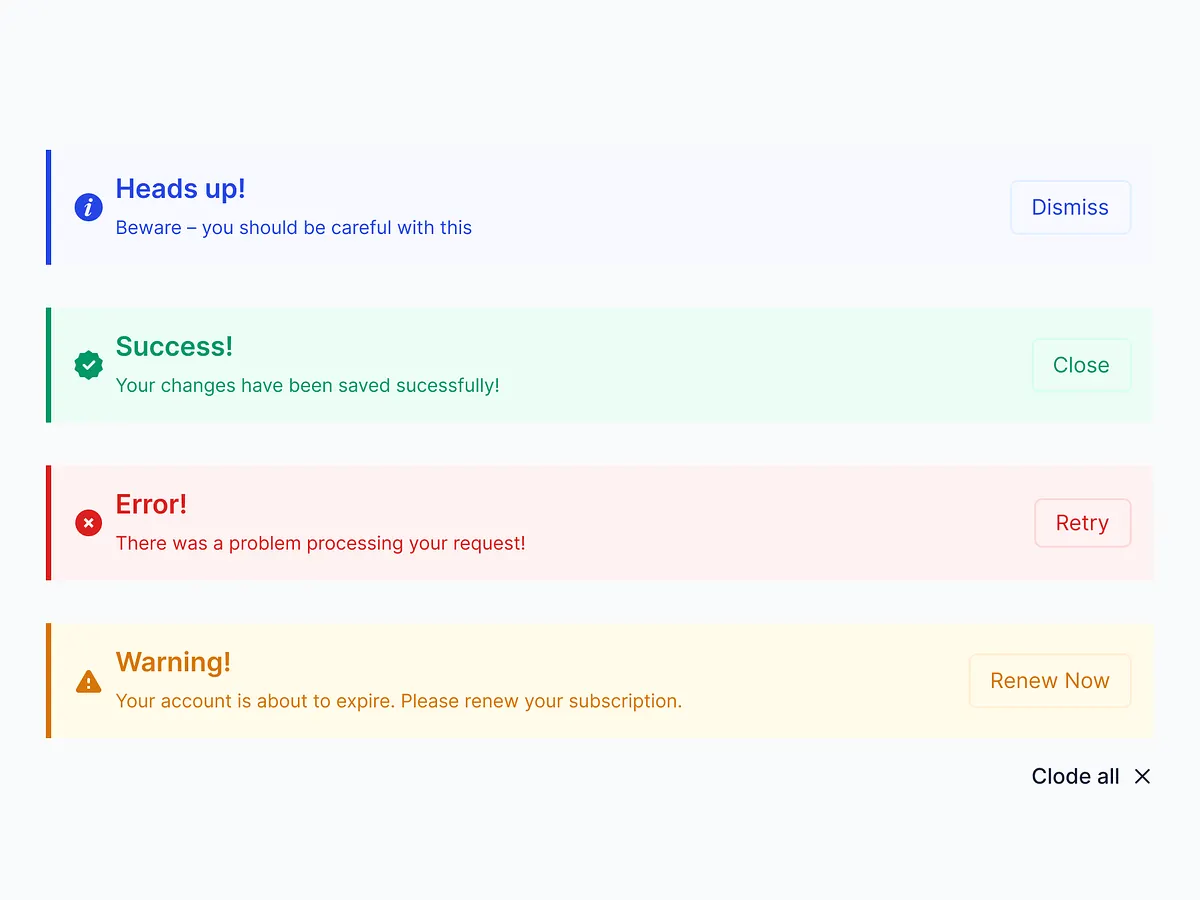Click the orange warning triangle icon
This screenshot has width=1200, height=900.
tap(88, 681)
